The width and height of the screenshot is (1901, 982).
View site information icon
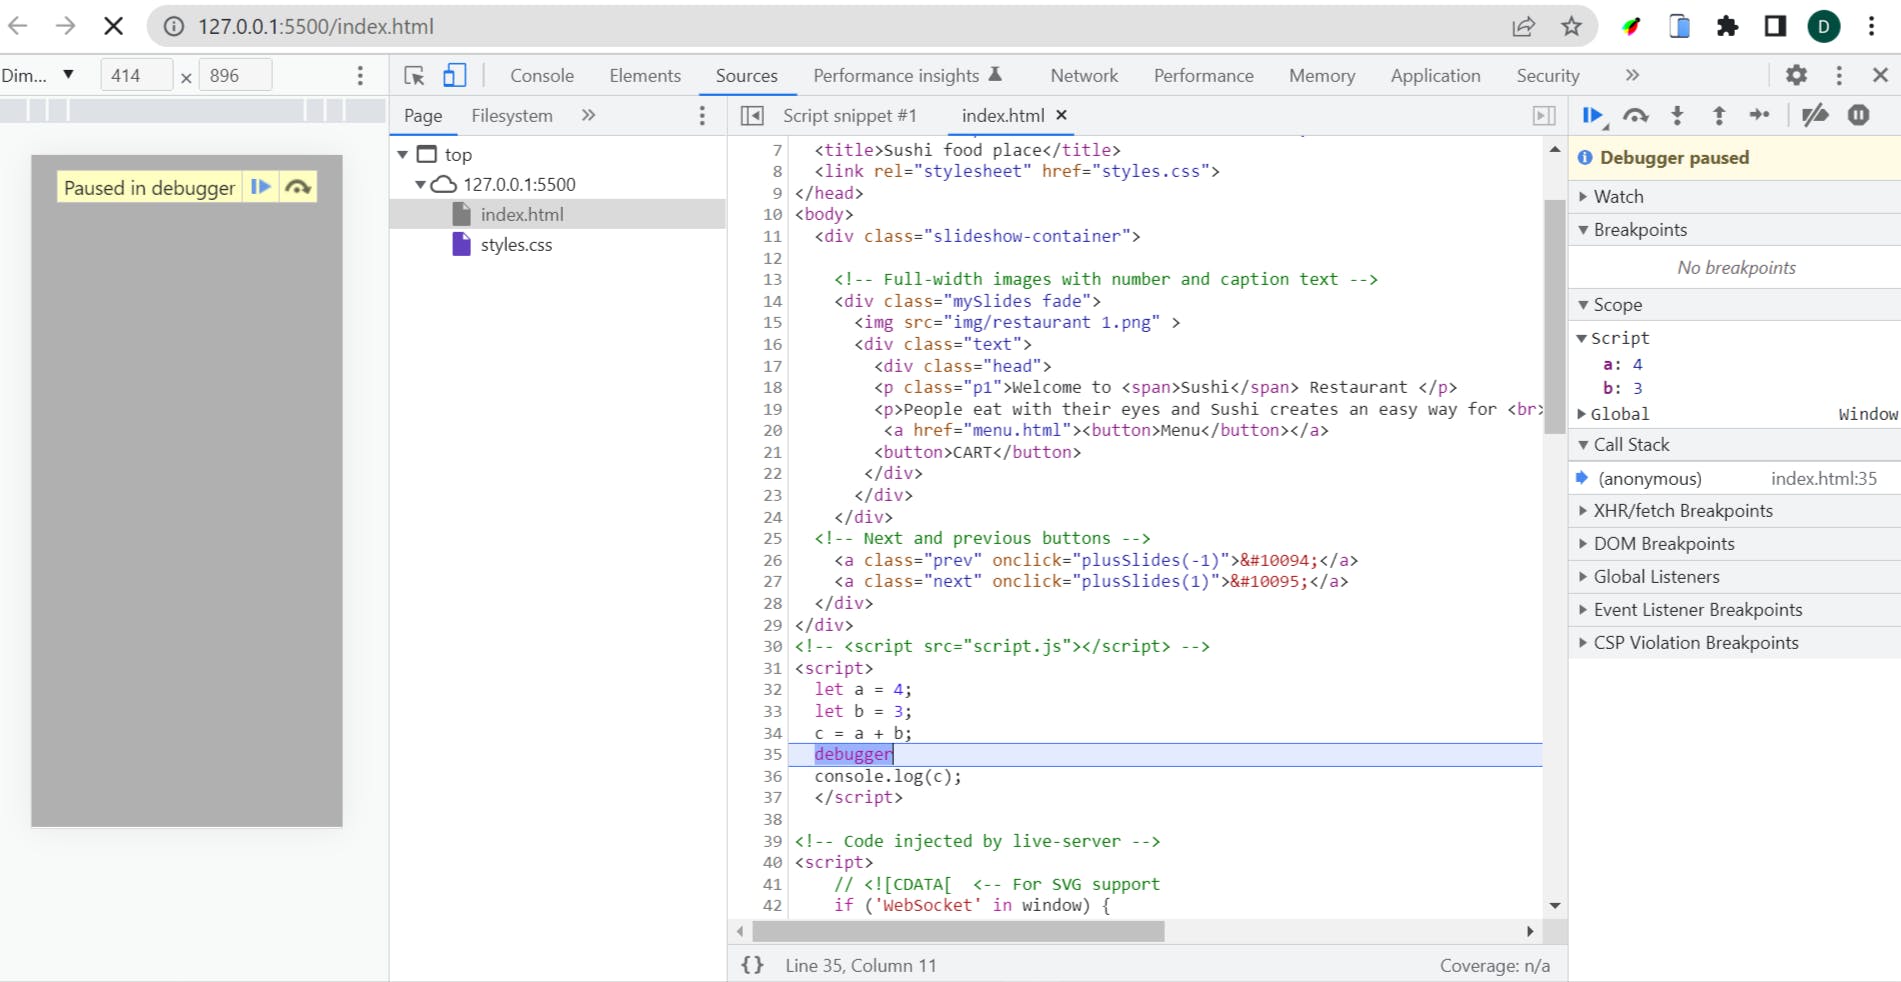click(174, 26)
